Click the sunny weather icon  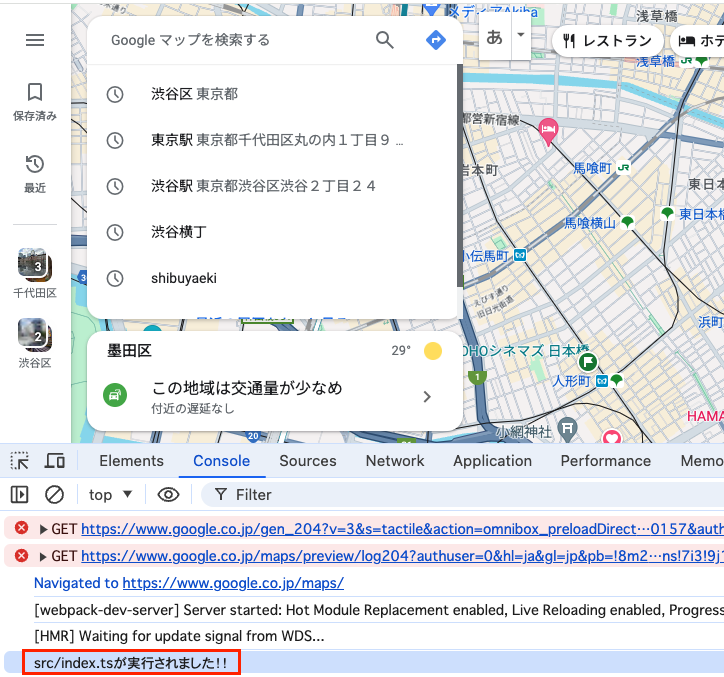pos(433,351)
